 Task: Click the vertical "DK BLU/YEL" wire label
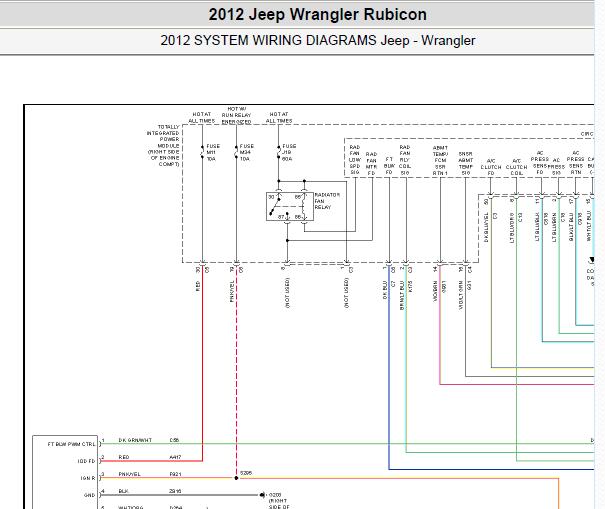tap(486, 227)
